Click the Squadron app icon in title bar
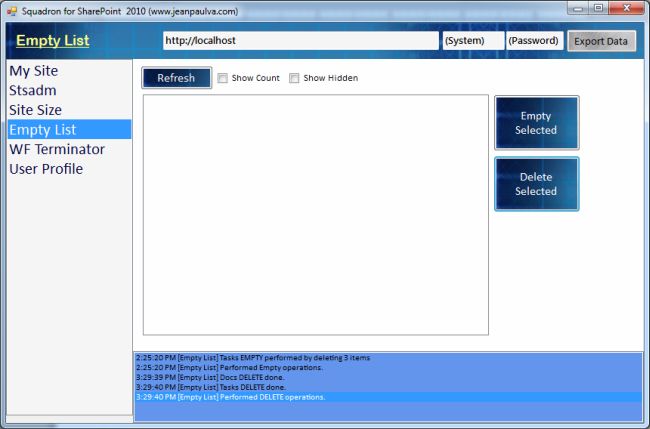The height and width of the screenshot is (429, 650). 12,11
